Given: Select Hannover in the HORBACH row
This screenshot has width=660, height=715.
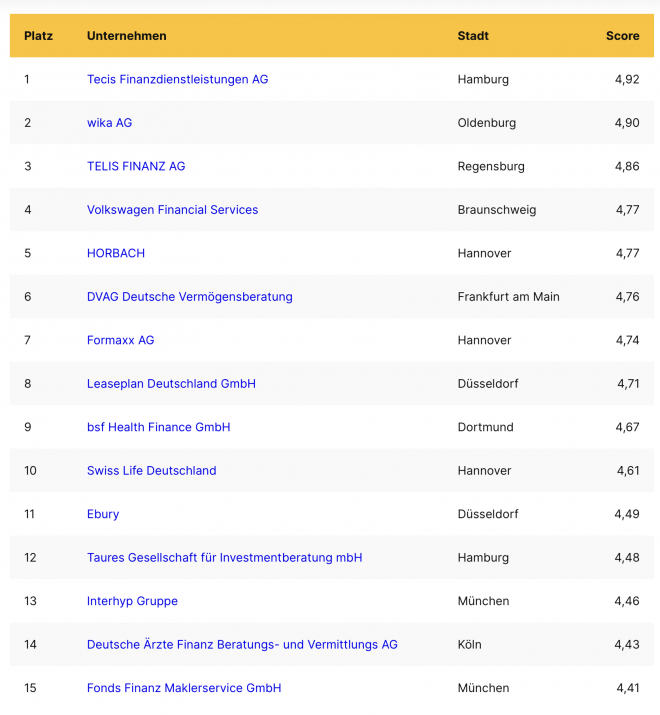Looking at the screenshot, I should pos(484,253).
